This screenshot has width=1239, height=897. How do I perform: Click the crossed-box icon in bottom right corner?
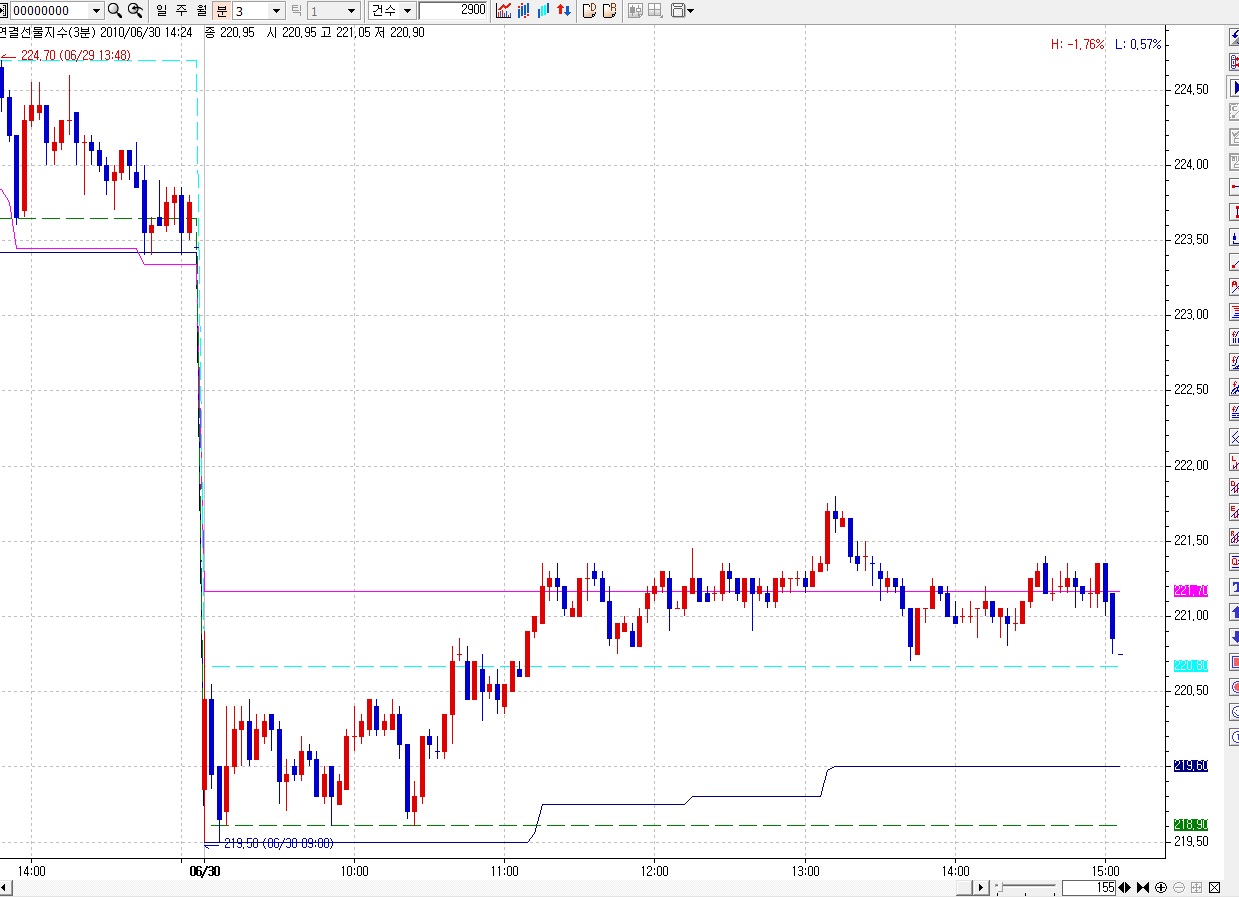(1214, 888)
